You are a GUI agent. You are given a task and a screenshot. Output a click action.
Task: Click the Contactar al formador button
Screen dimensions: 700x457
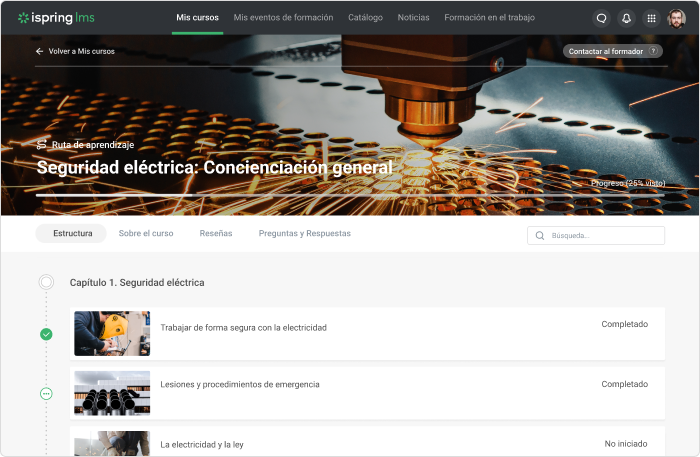pyautogui.click(x=612, y=51)
